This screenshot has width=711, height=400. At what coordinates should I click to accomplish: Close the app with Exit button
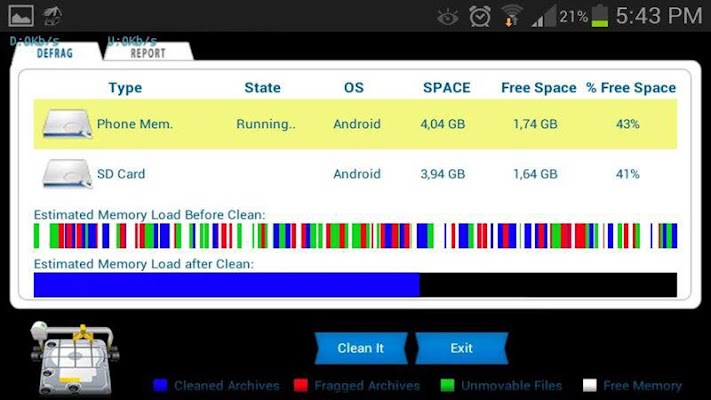pyautogui.click(x=462, y=348)
